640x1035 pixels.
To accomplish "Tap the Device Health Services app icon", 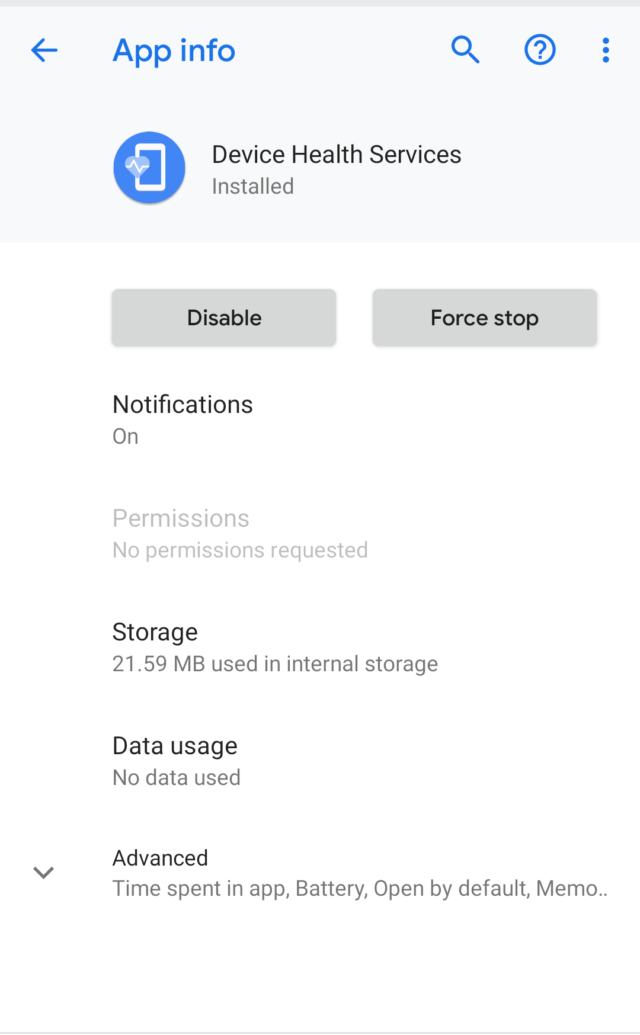I will (149, 168).
